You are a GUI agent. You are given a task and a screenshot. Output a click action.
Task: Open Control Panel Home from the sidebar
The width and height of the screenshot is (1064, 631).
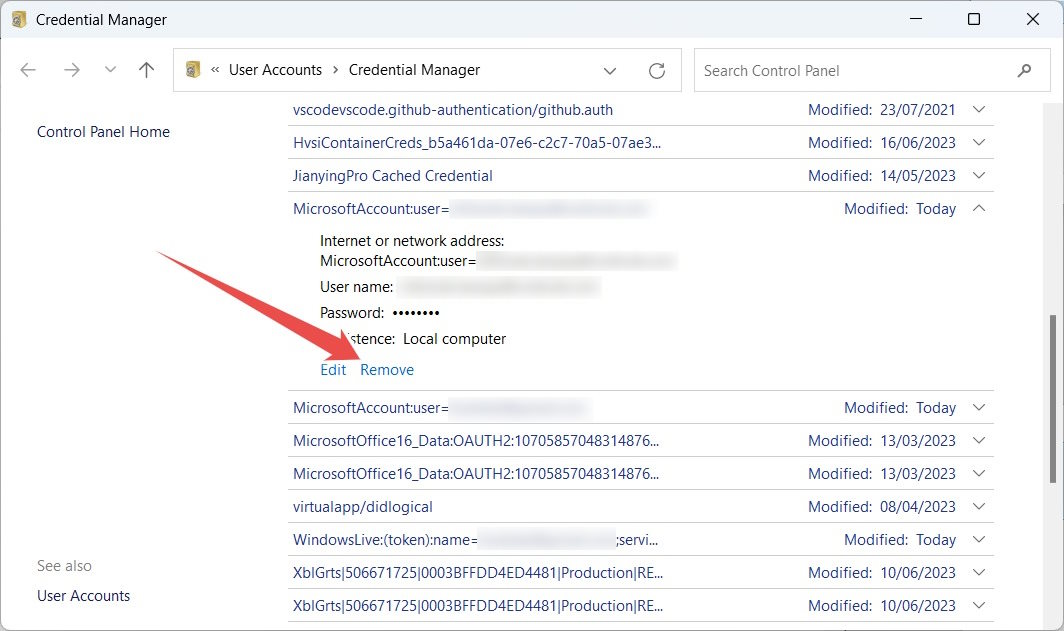(102, 131)
